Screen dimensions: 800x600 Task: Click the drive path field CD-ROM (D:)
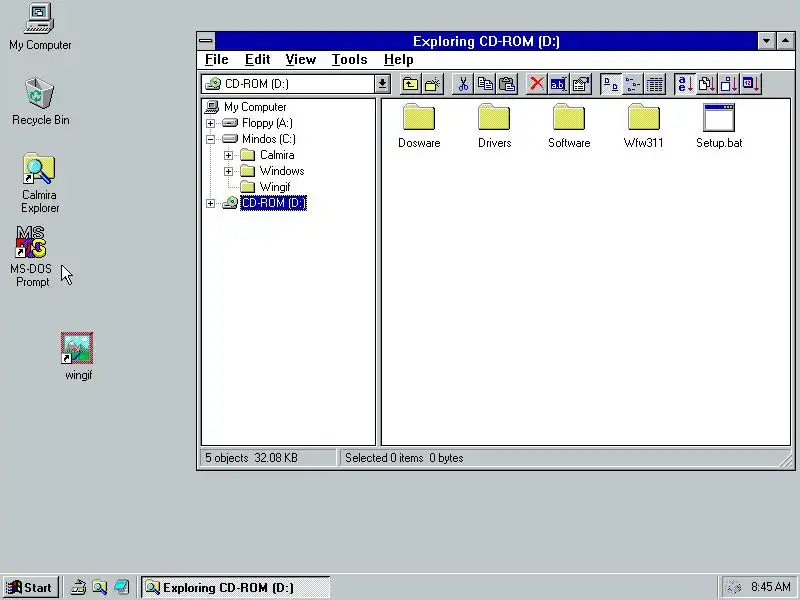[x=288, y=84]
